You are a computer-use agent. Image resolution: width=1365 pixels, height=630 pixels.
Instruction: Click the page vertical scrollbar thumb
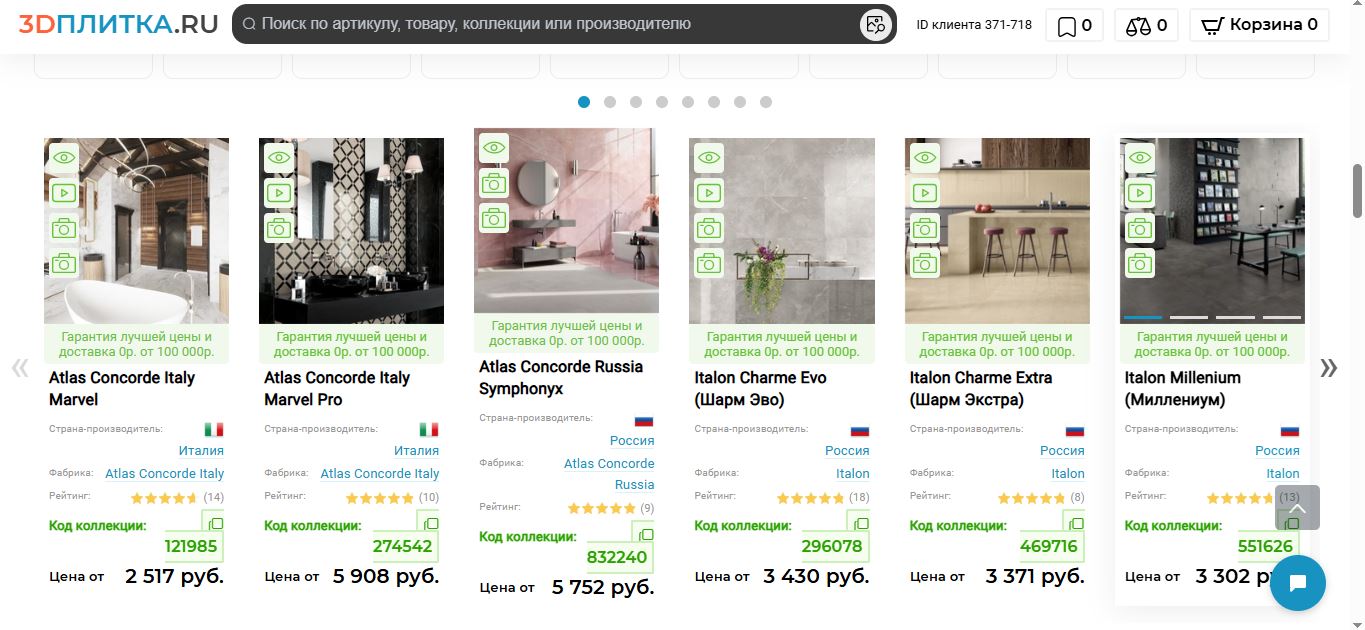tap(1357, 190)
